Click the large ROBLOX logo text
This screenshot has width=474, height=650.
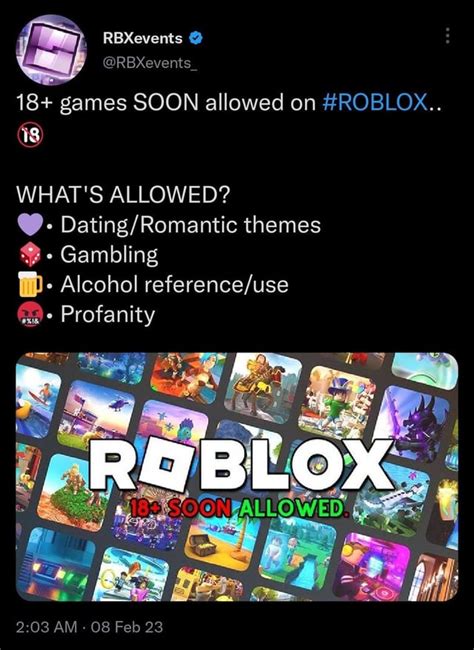242,465
